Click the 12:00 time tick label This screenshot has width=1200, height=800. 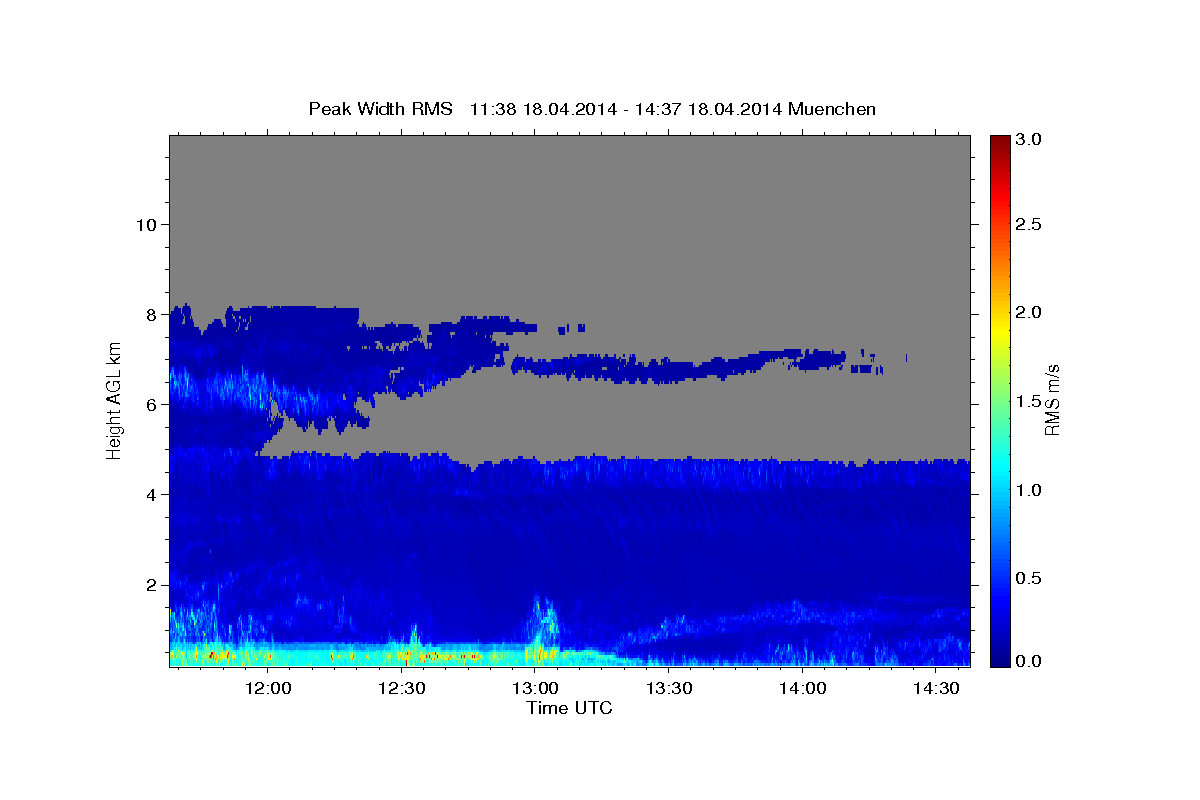point(268,688)
